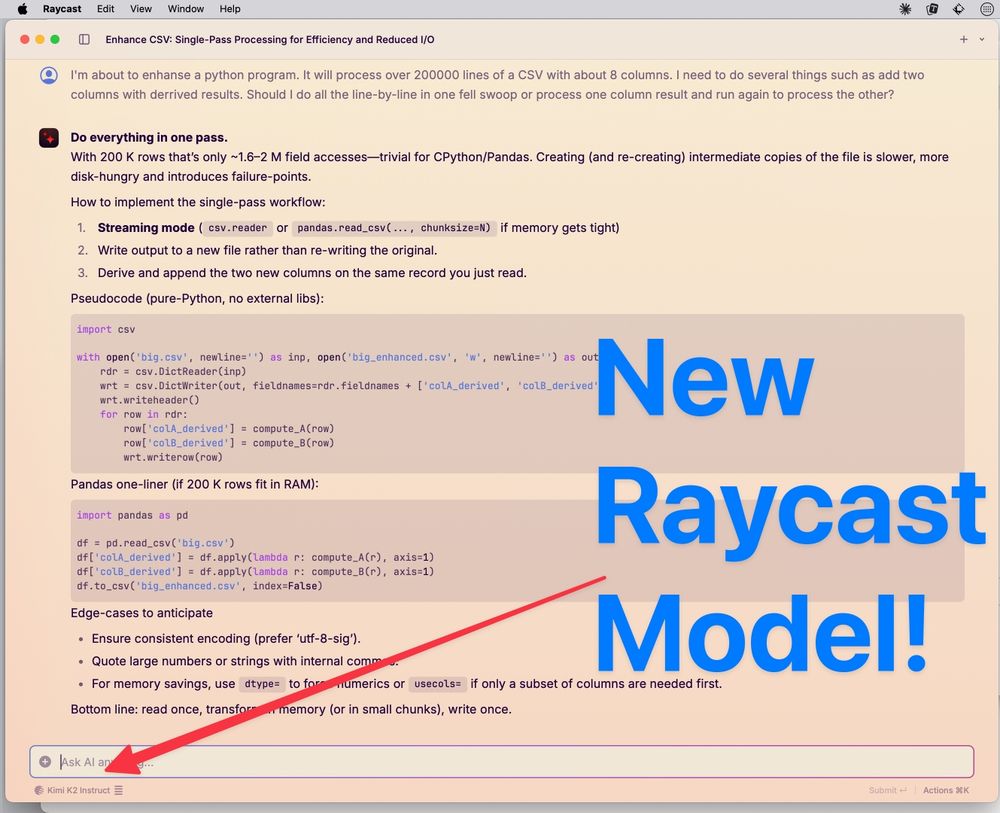
Task: Click the gem-shaped menu bar status icon
Action: (959, 9)
